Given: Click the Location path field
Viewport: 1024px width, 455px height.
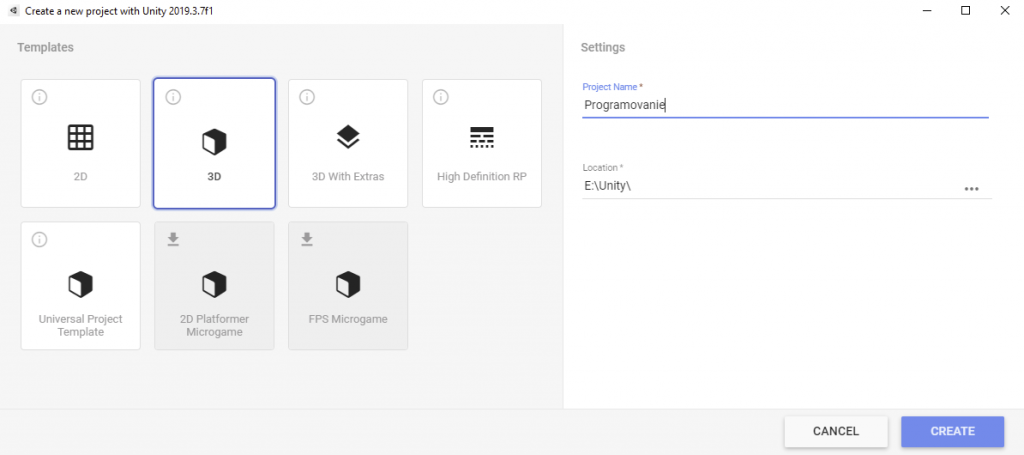Looking at the screenshot, I should (771, 187).
